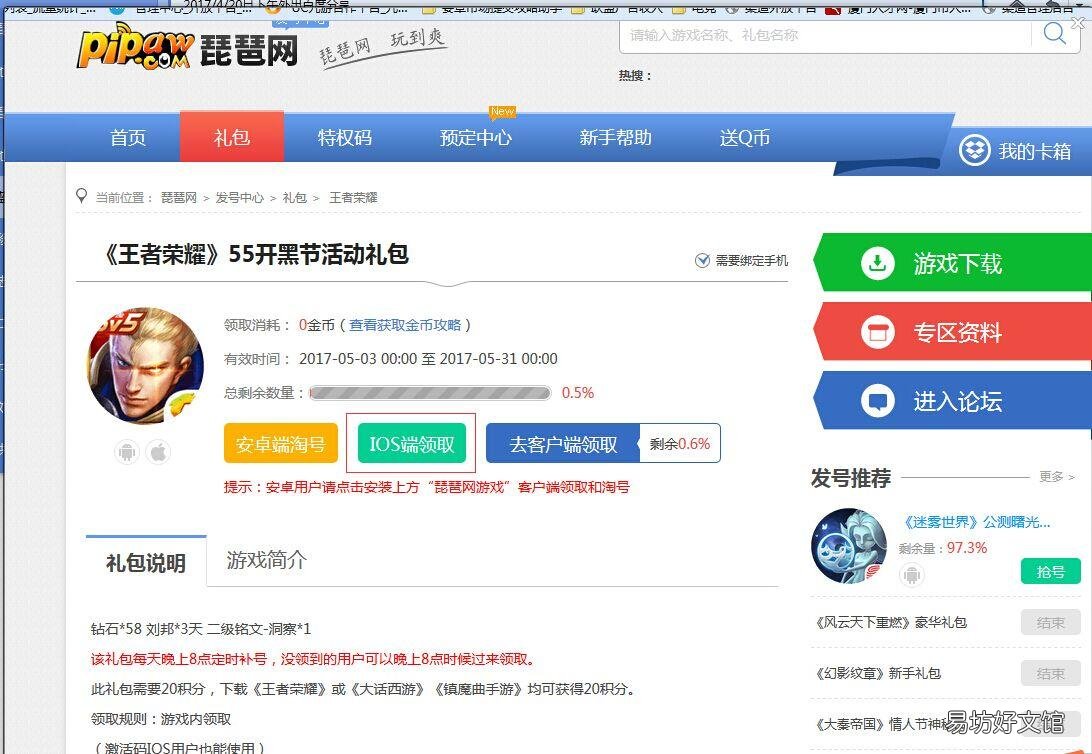Image resolution: width=1092 pixels, height=754 pixels.
Task: Focus the game name search input
Action: point(825,35)
